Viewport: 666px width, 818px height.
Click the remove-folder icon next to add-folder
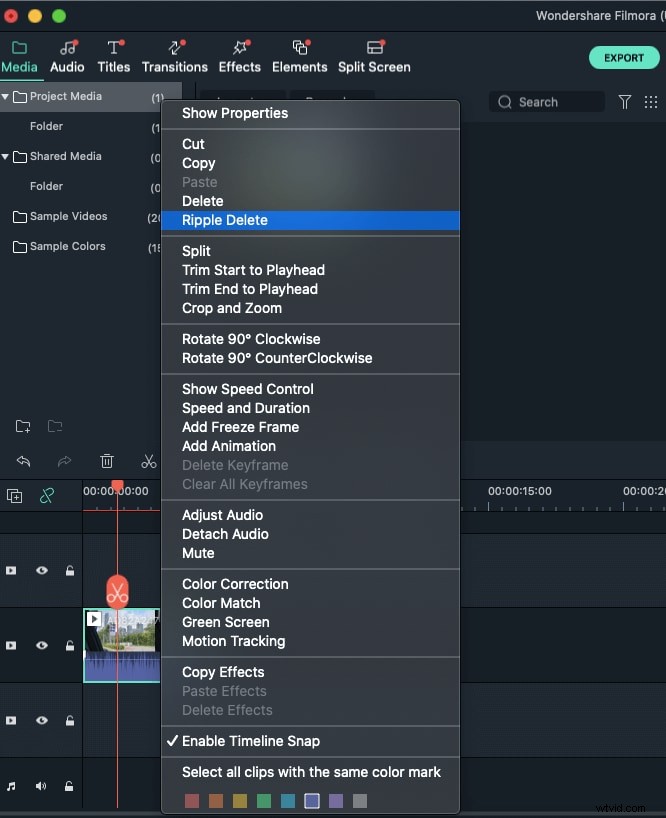[56, 426]
